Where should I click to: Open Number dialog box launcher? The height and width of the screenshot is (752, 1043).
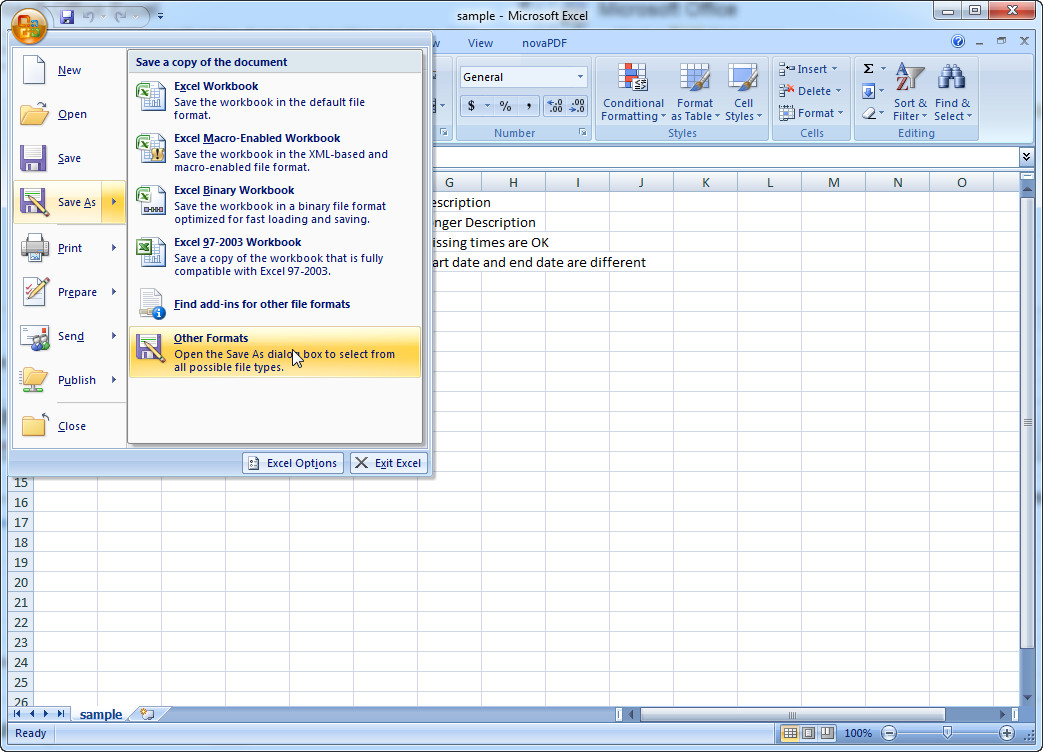pos(583,132)
